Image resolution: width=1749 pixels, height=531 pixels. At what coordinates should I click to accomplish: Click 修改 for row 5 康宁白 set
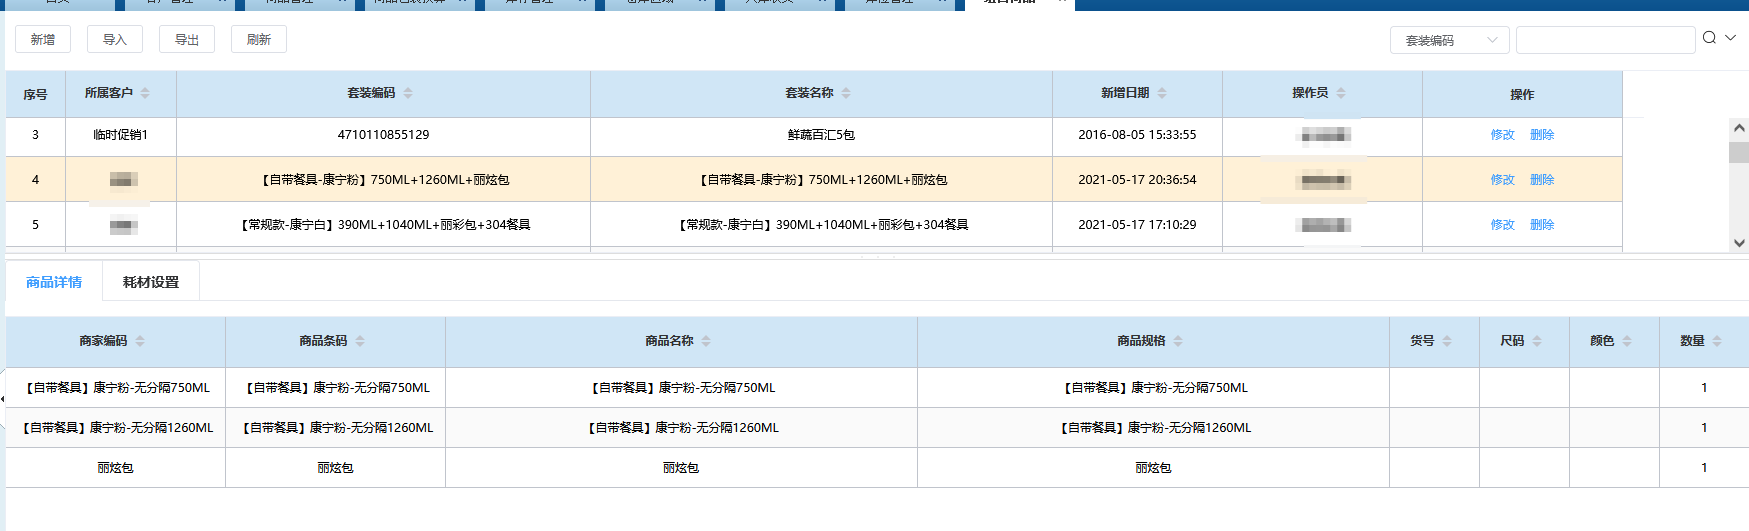click(1502, 225)
